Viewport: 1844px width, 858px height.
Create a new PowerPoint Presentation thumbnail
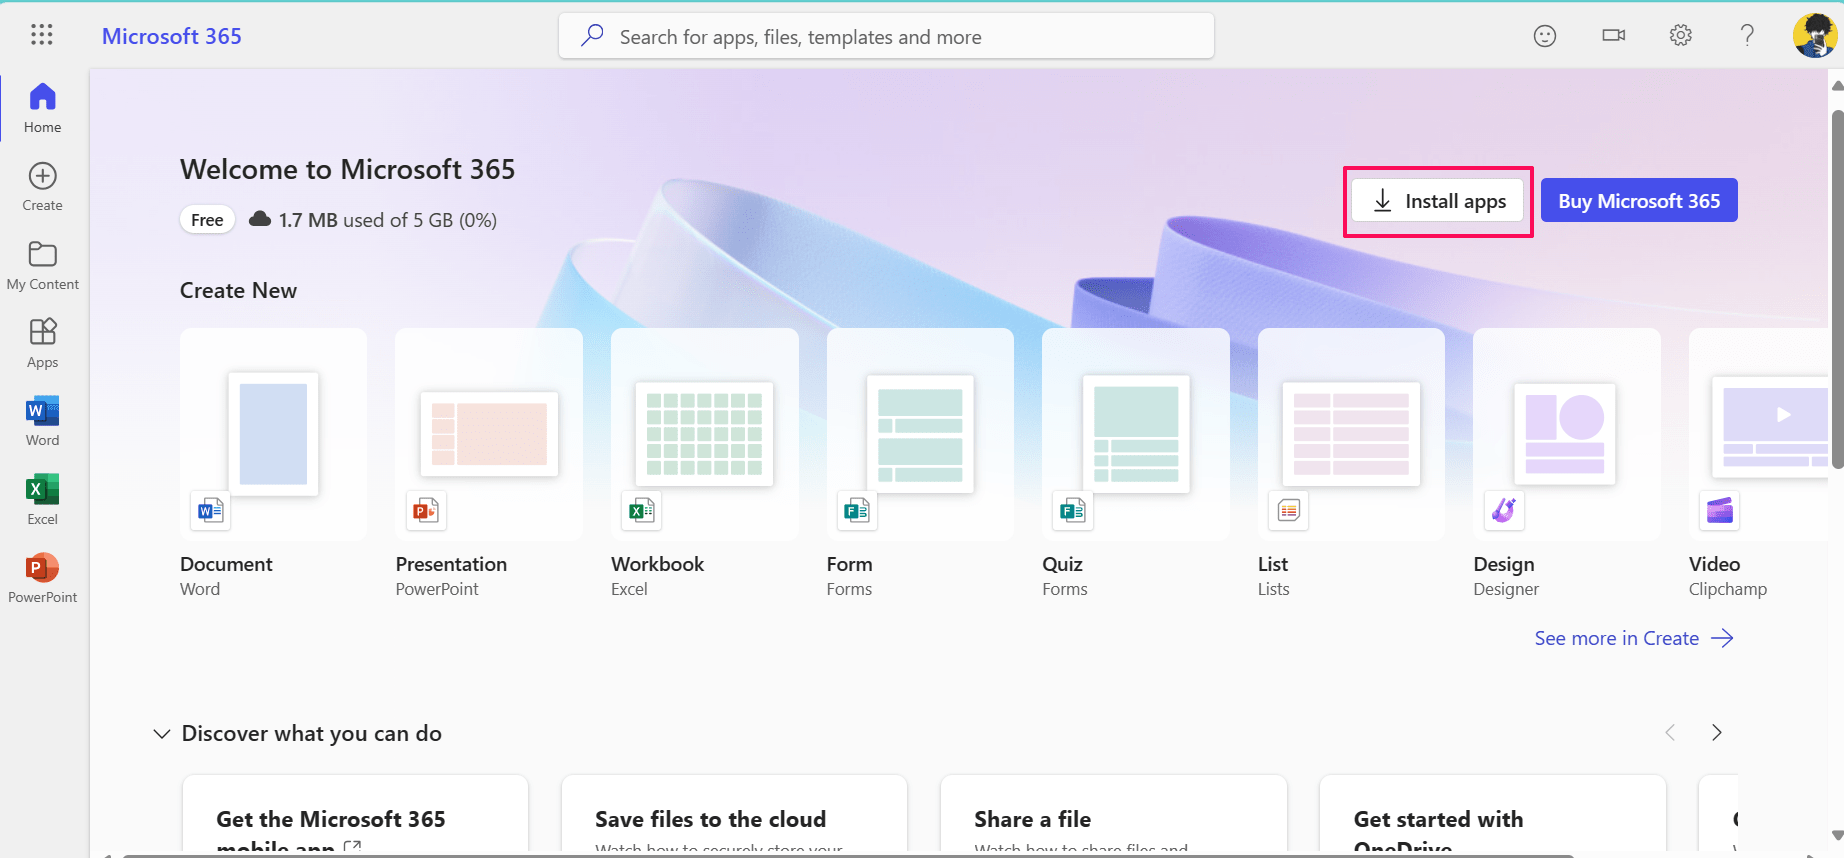(489, 434)
